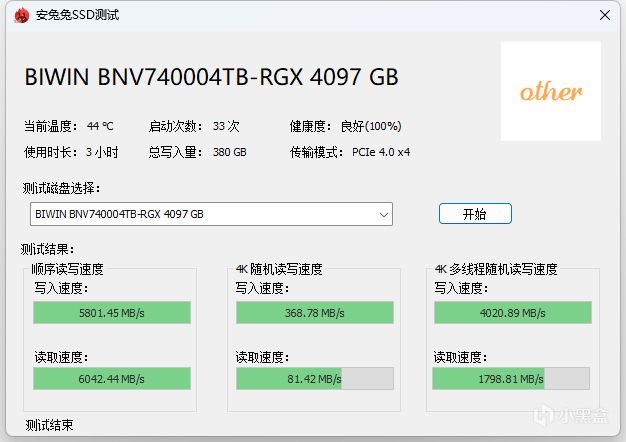Click the BIWIN BNV740004TB-RGX drive title

tap(210, 77)
